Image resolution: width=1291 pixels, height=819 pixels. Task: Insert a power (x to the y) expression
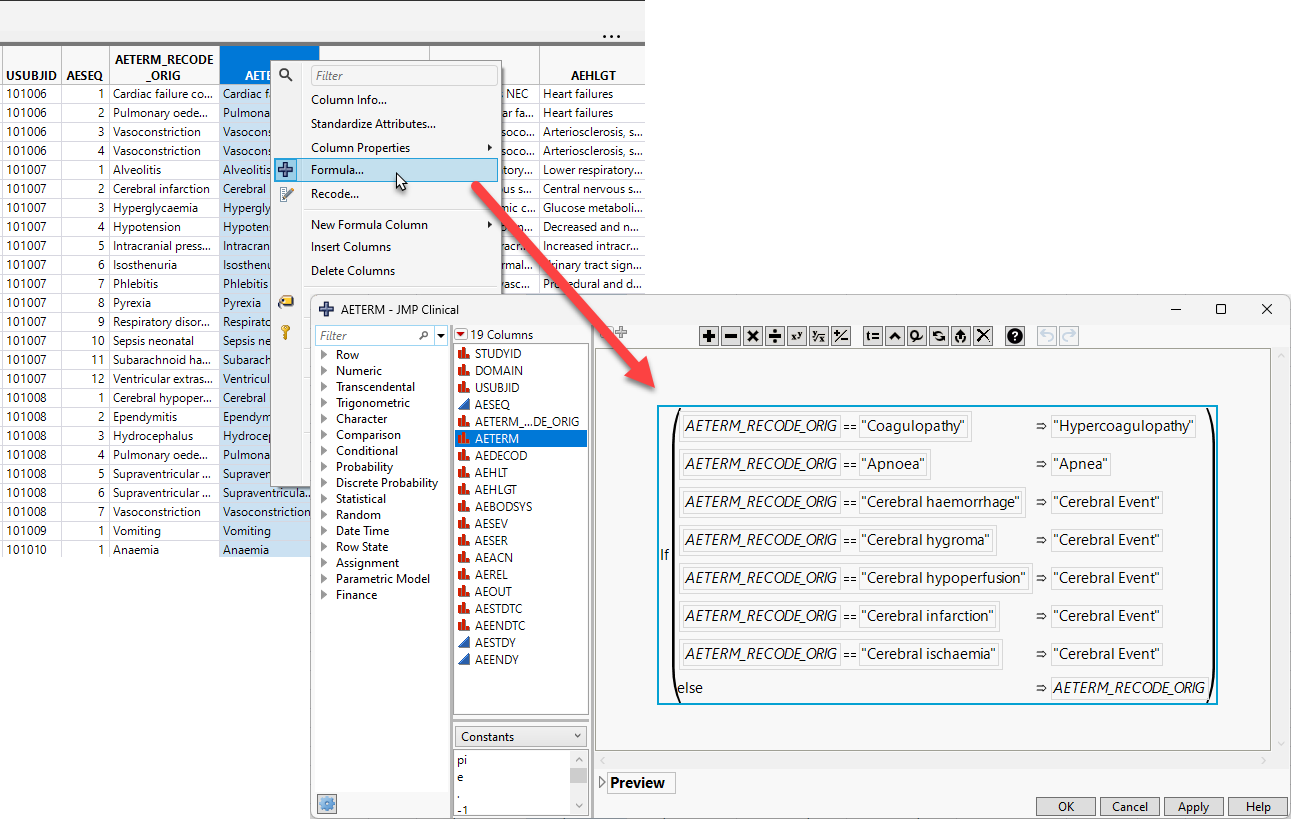pyautogui.click(x=797, y=336)
